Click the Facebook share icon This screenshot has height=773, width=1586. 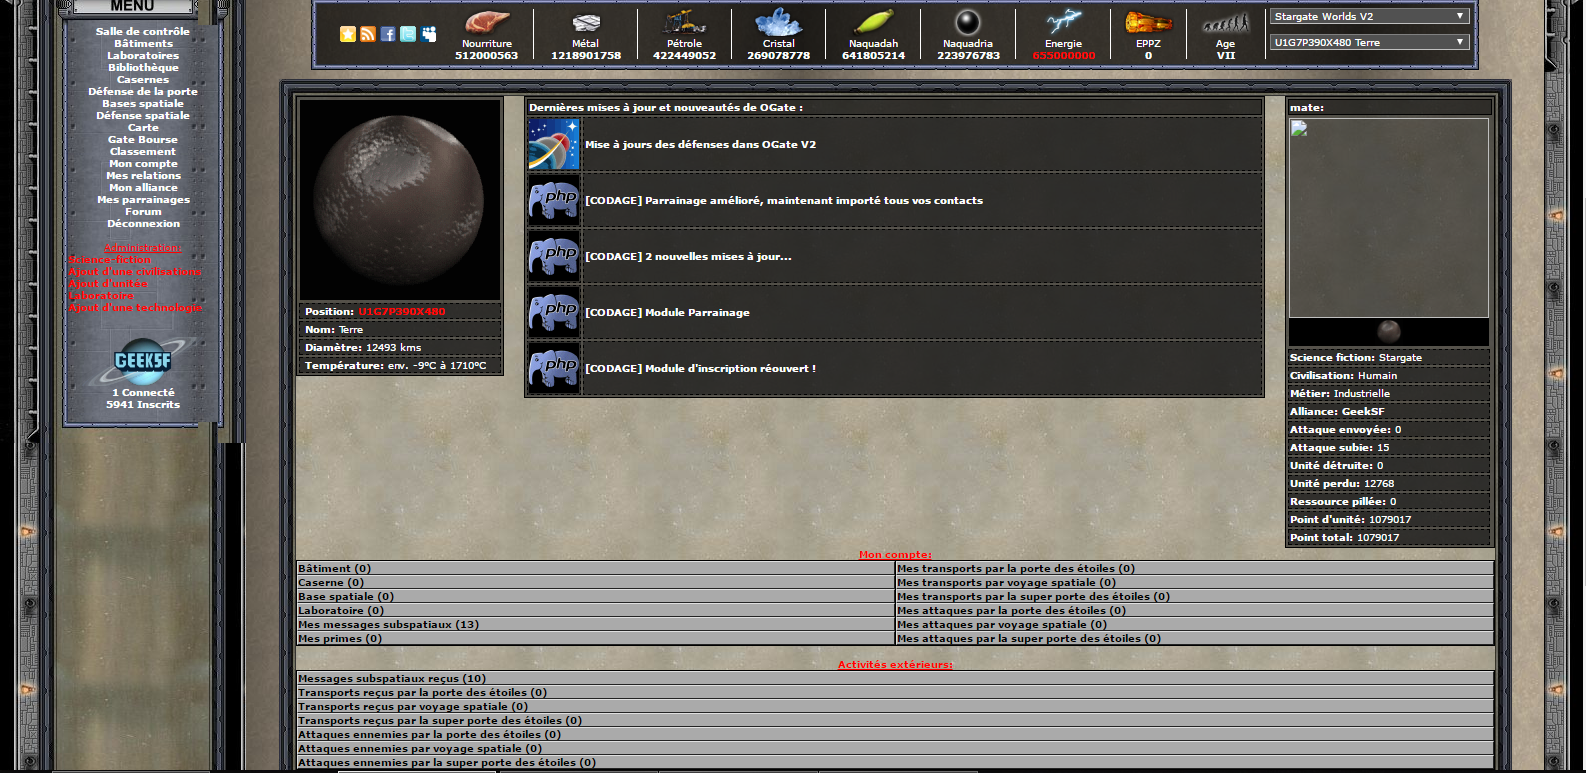388,34
